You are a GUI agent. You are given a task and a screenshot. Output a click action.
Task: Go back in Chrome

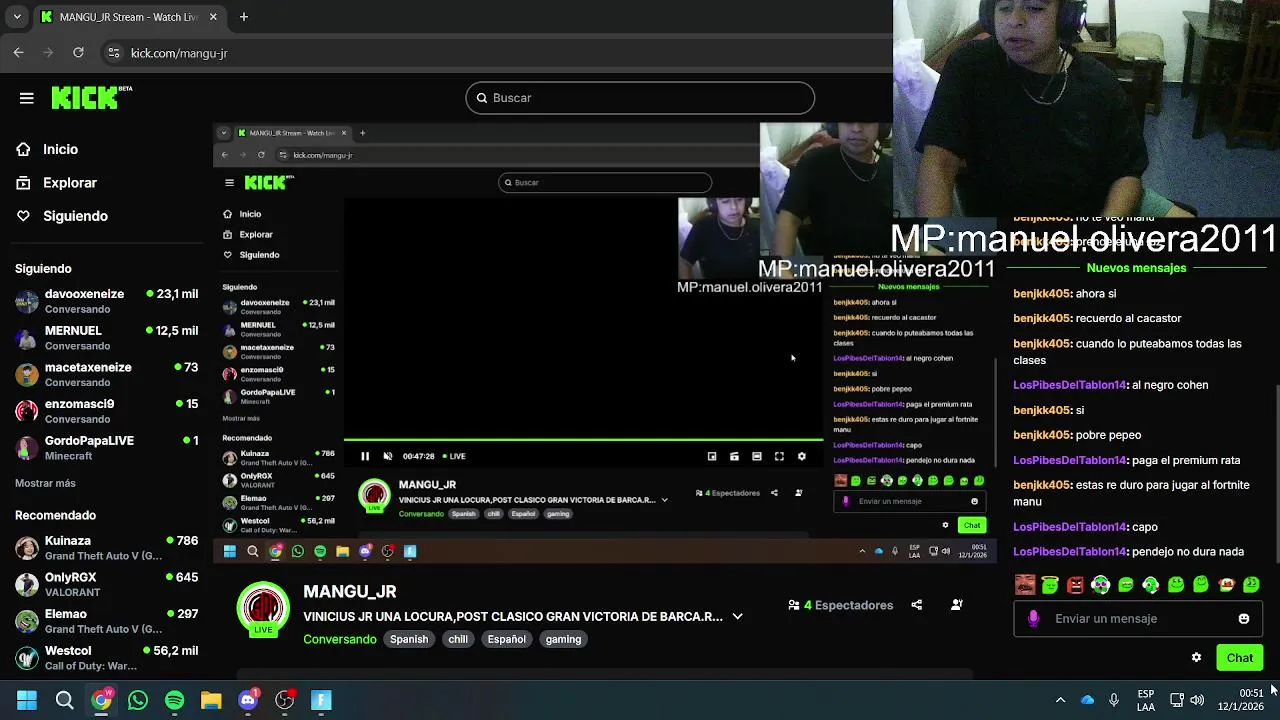tap(19, 53)
